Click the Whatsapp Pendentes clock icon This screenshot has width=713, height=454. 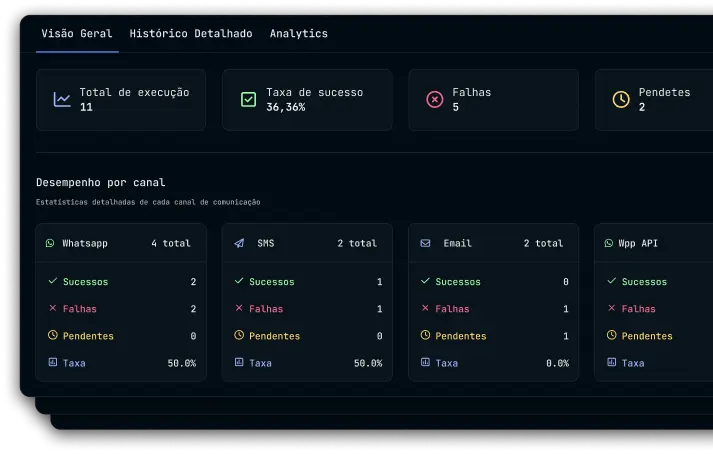pos(53,336)
